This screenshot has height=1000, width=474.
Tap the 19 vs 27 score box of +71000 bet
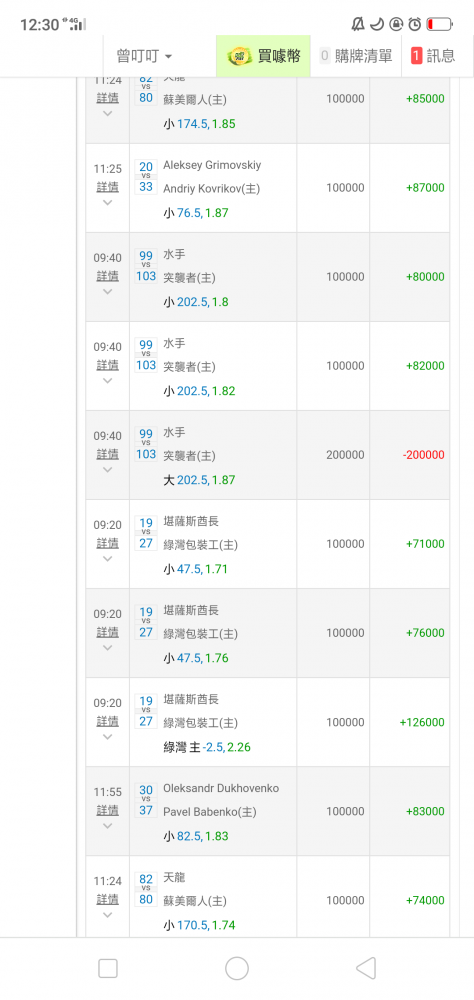(146, 533)
